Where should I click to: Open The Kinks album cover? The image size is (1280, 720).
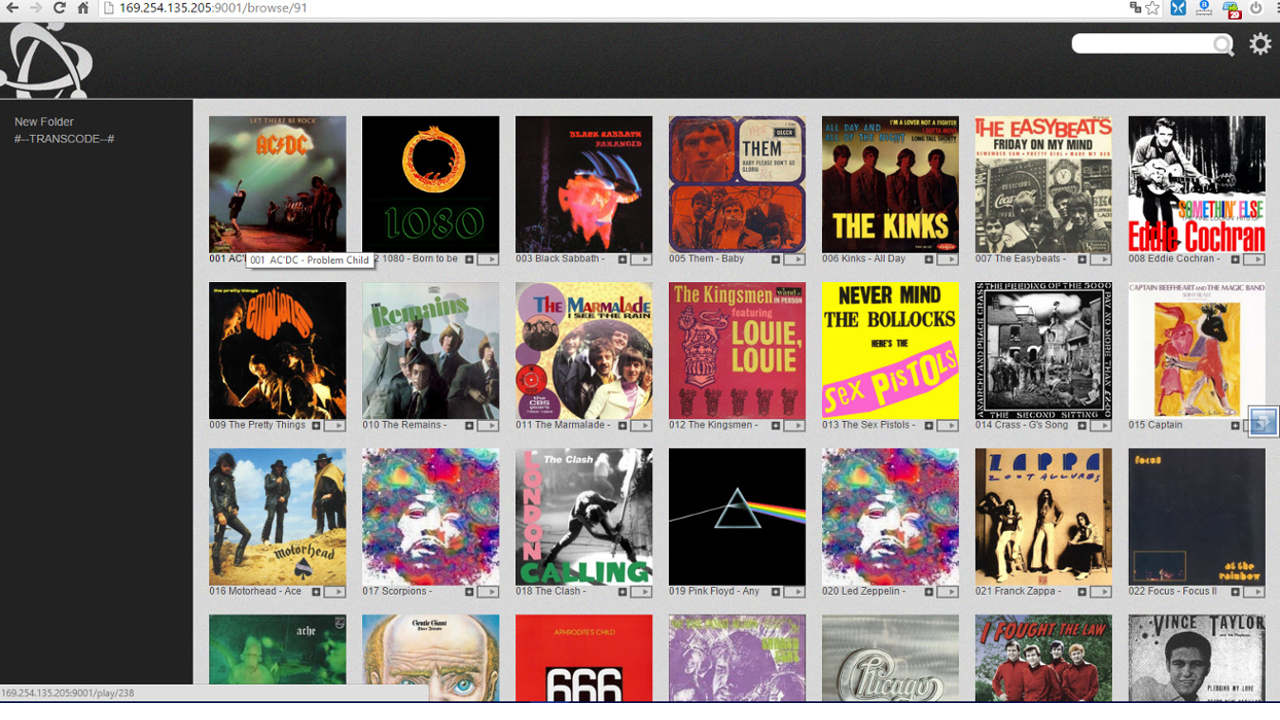coord(890,184)
